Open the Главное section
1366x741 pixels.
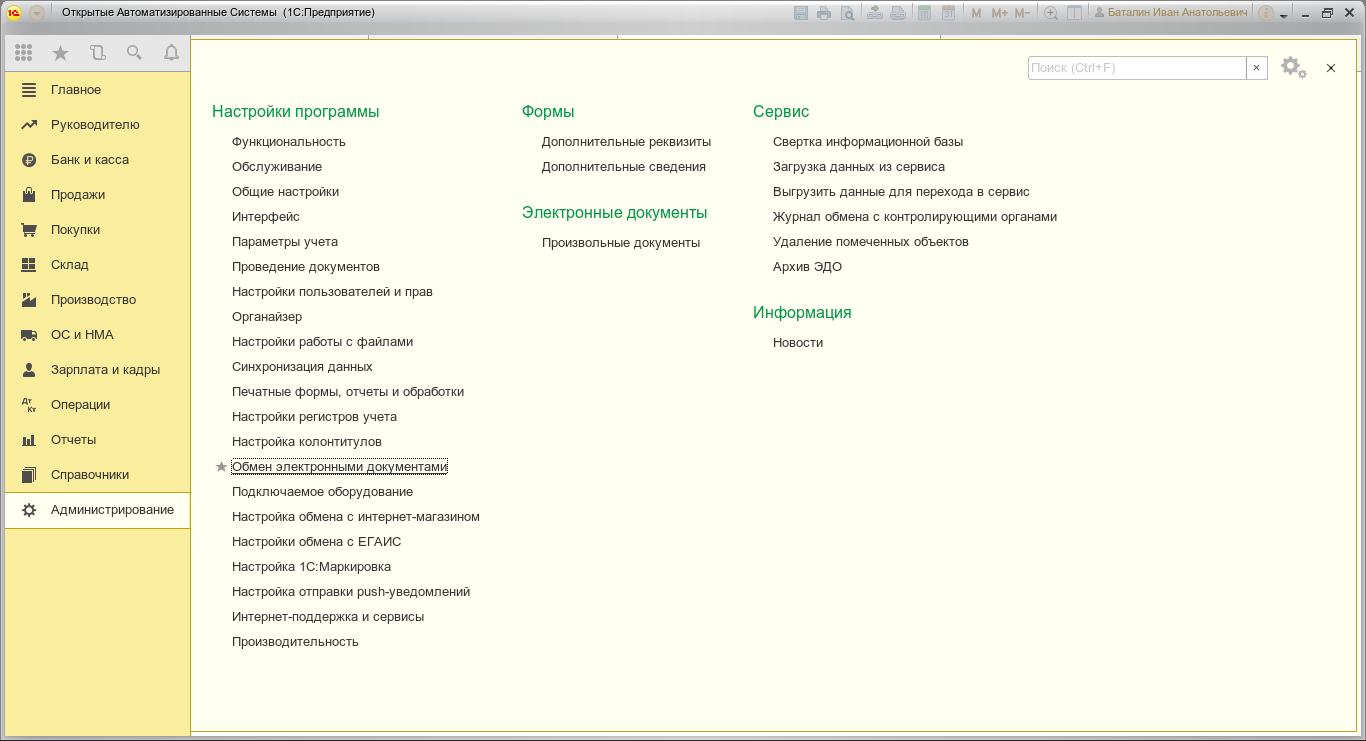click(97, 90)
